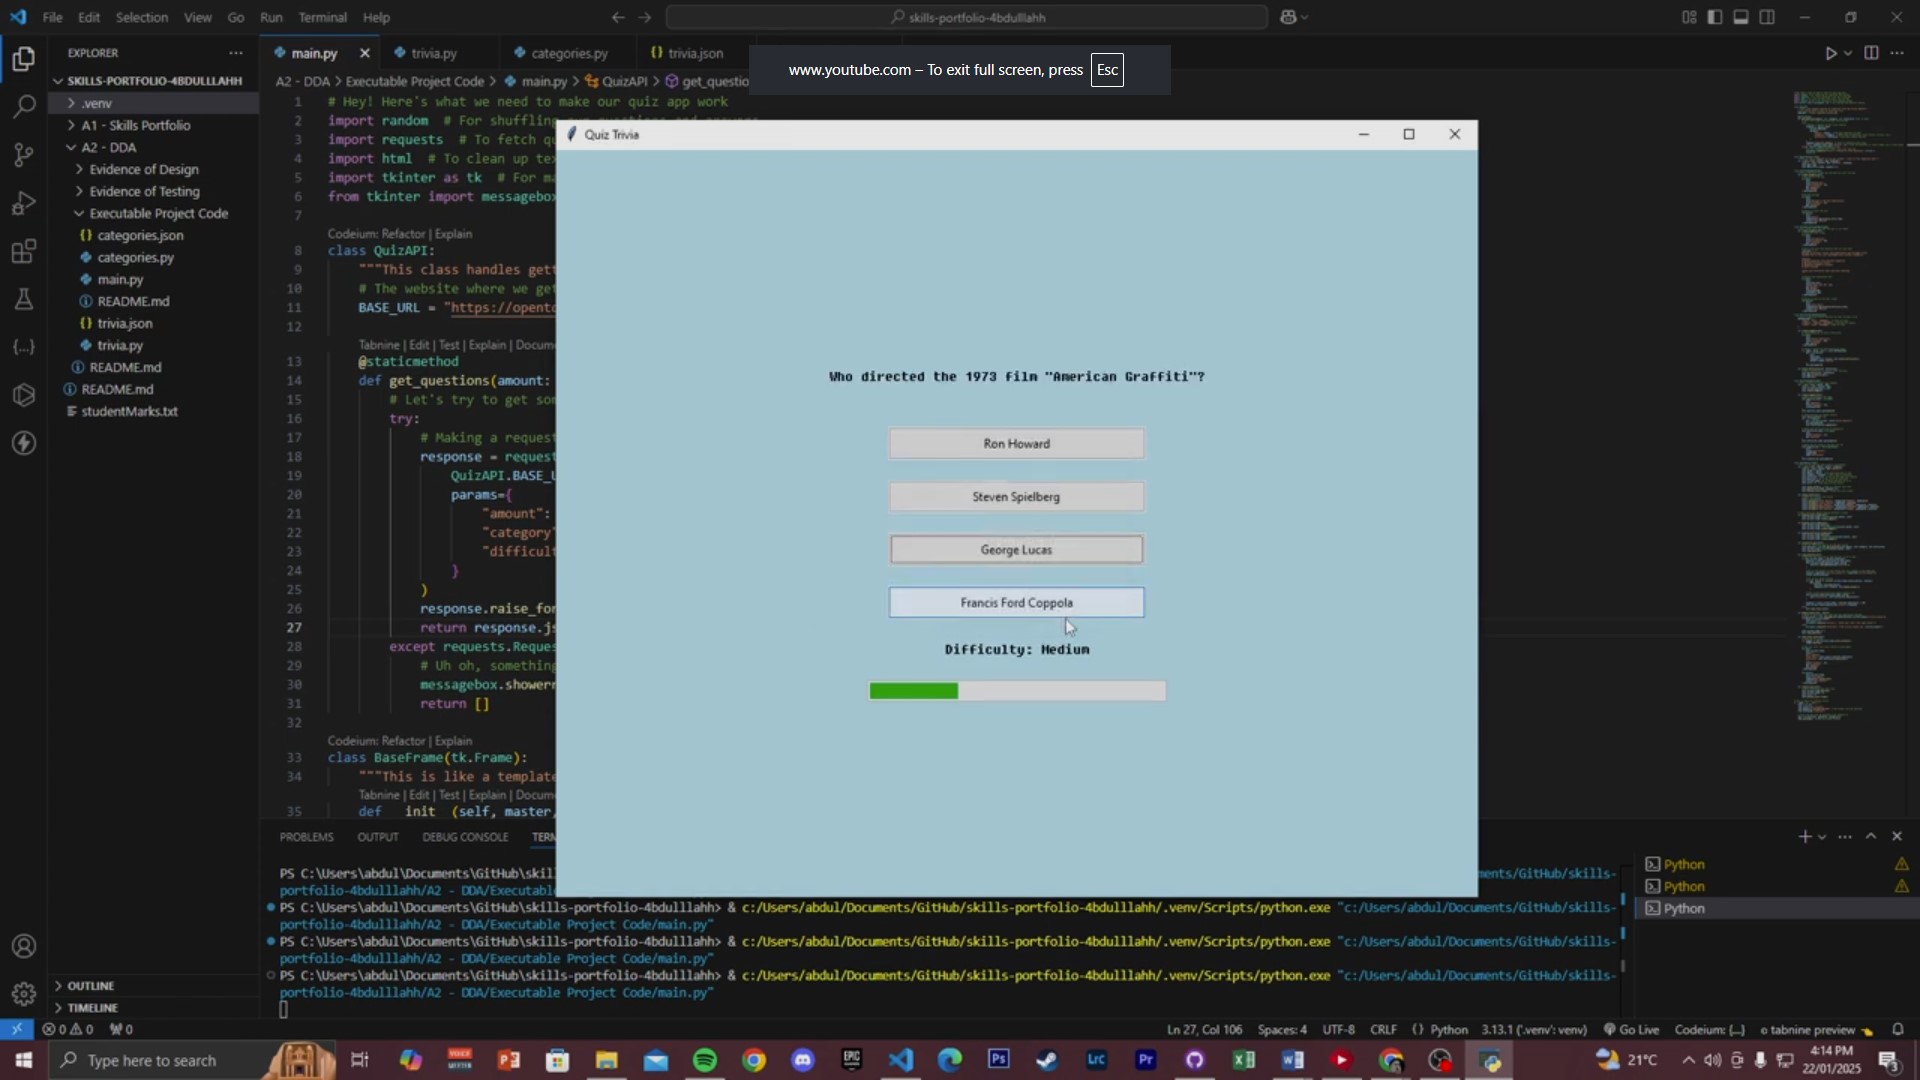Open the Terminal menu
Image resolution: width=1920 pixels, height=1080 pixels.
pos(323,17)
